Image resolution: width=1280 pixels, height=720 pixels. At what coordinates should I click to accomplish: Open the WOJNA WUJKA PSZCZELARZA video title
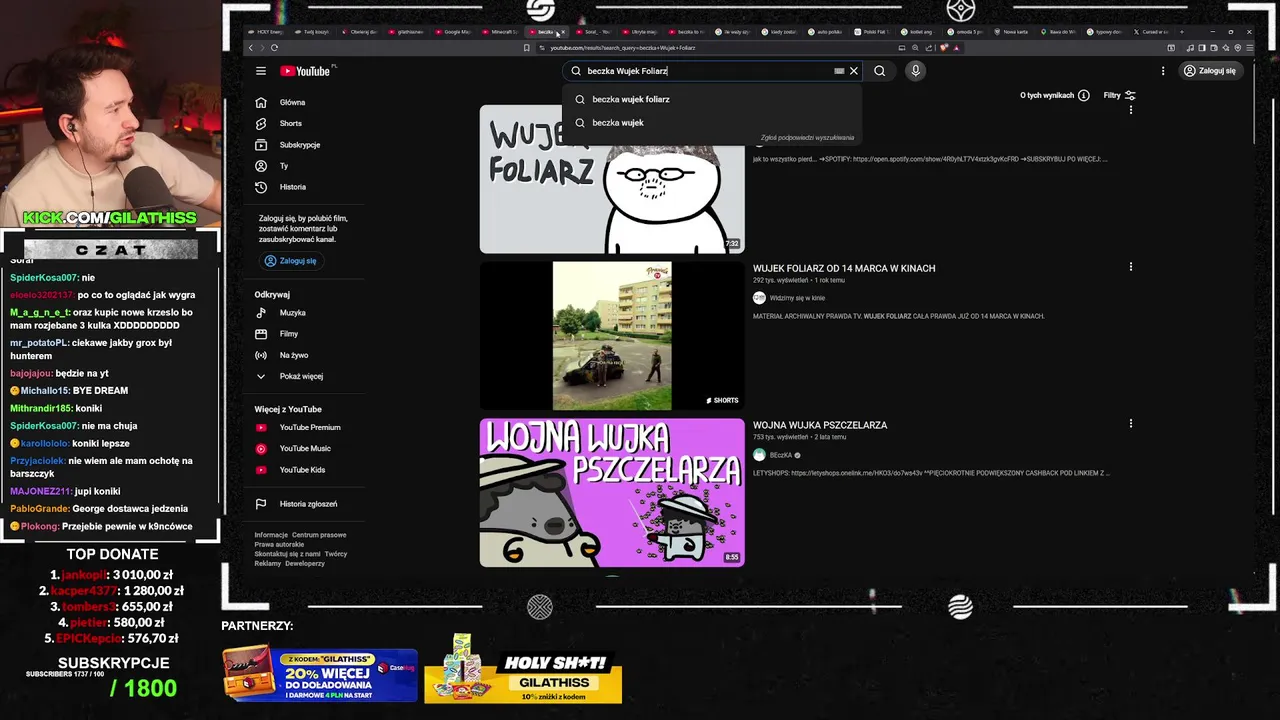820,425
